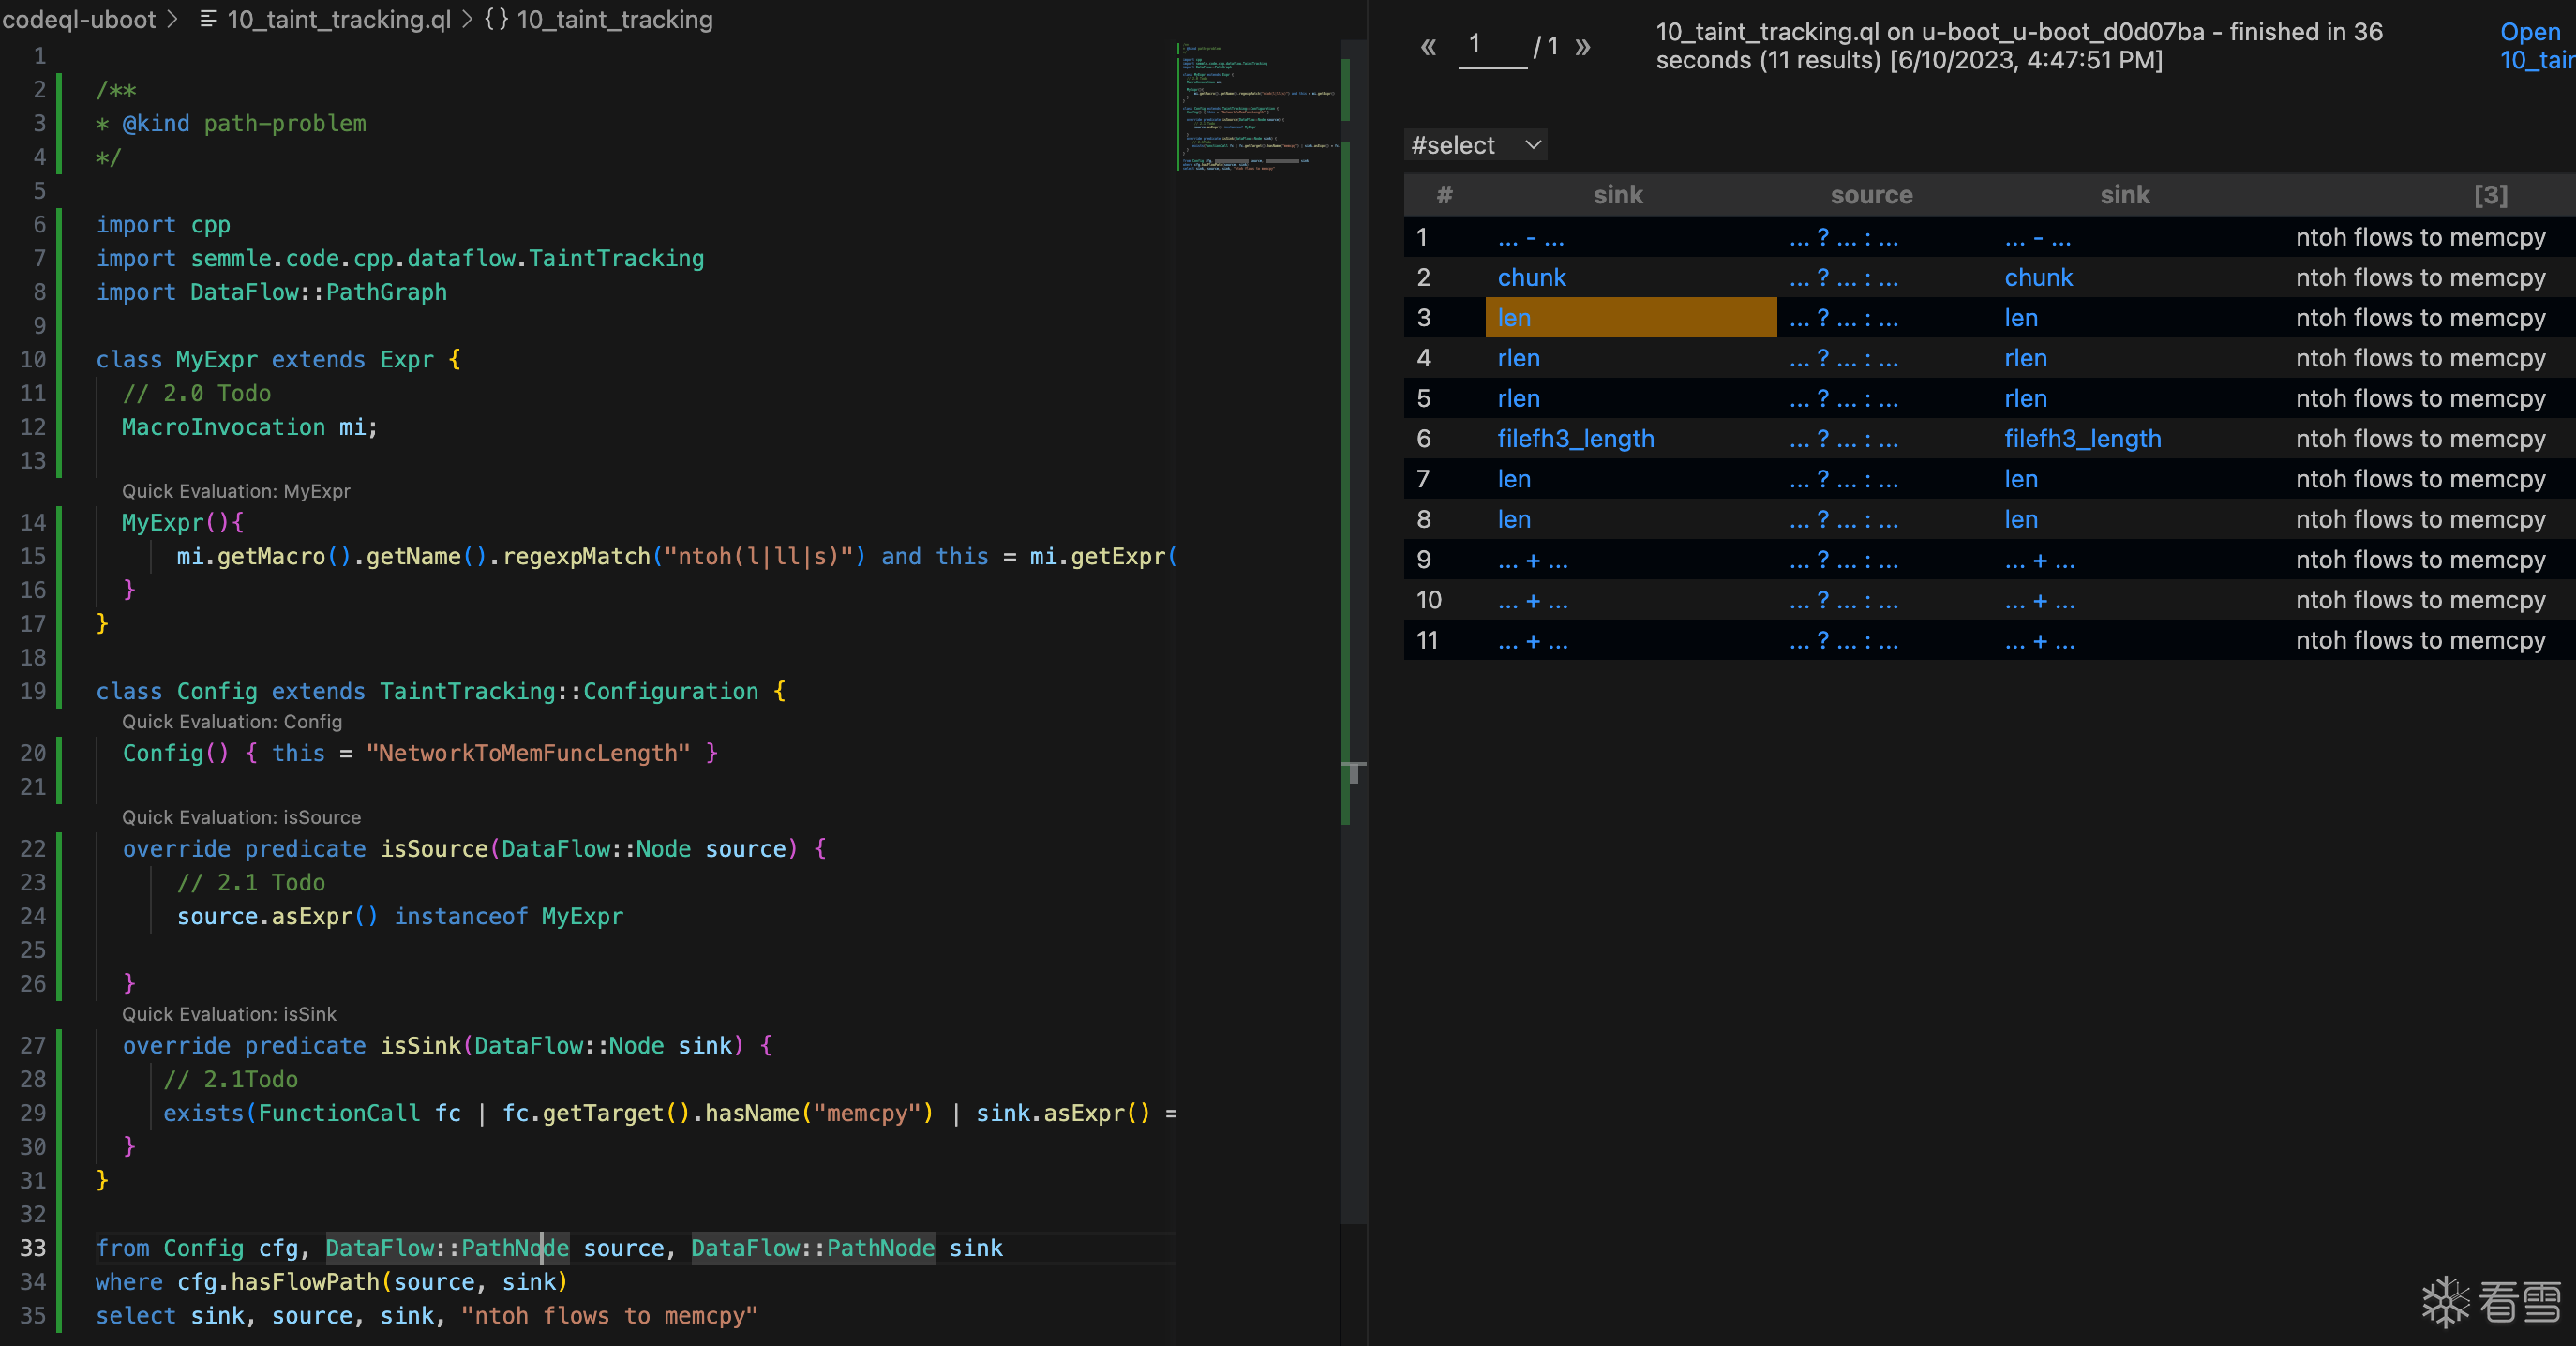2576x1346 pixels.
Task: Open the #select result set dropdown
Action: point(1475,146)
